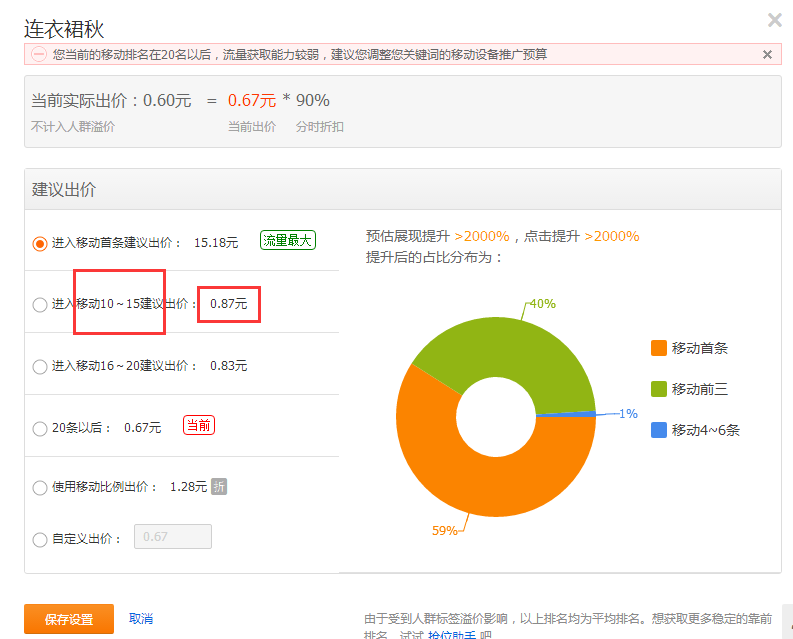
Task: Click the orange 移动首条 legend swatch
Action: tap(658, 348)
